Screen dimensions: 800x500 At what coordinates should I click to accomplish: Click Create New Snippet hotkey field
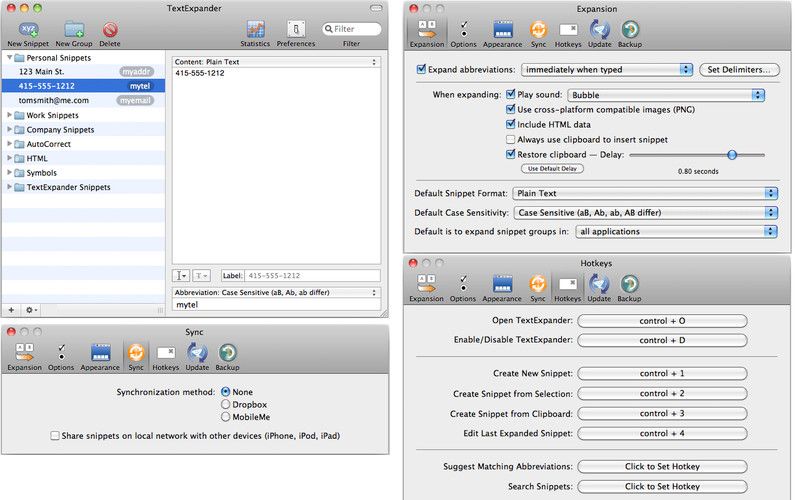(662, 373)
